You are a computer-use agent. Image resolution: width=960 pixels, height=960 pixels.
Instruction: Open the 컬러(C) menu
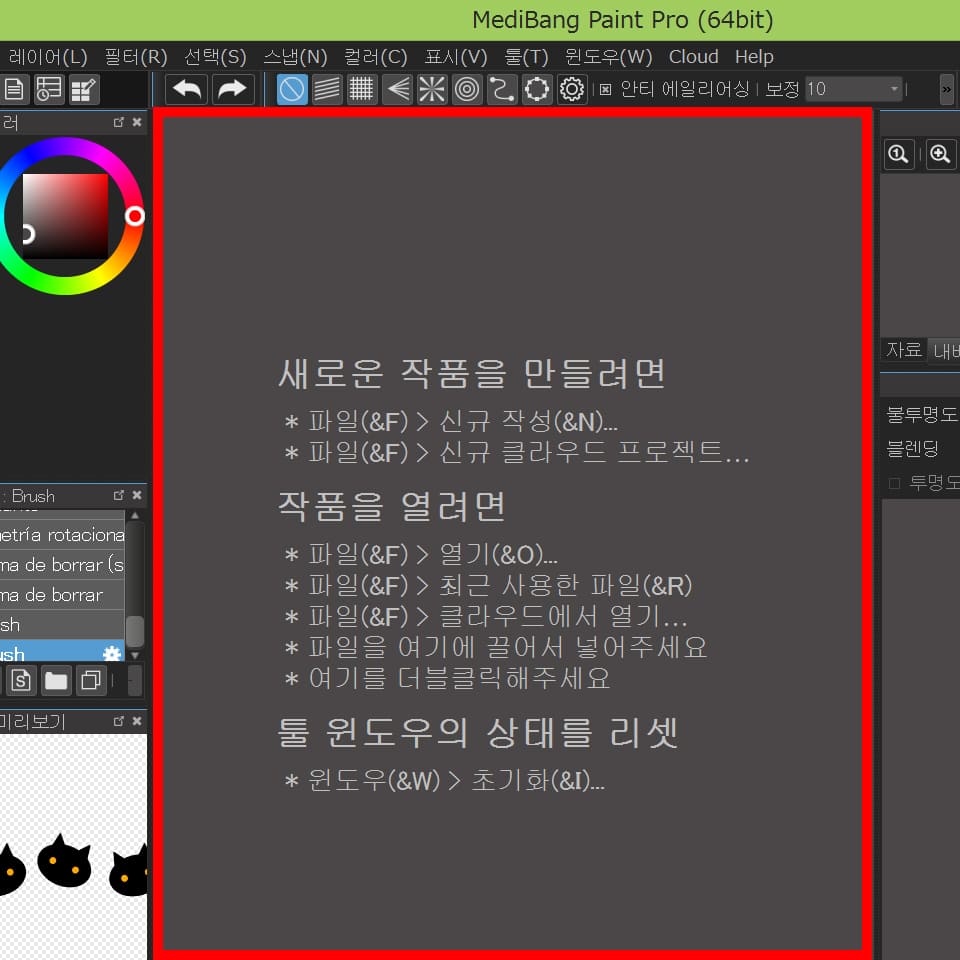point(376,57)
